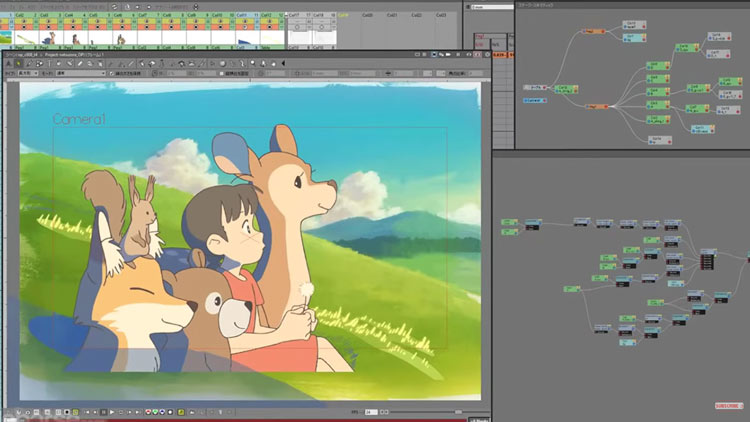The height and width of the screenshot is (422, 750).
Task: Toggle preview visibility for column Col8
Action: [171, 21]
